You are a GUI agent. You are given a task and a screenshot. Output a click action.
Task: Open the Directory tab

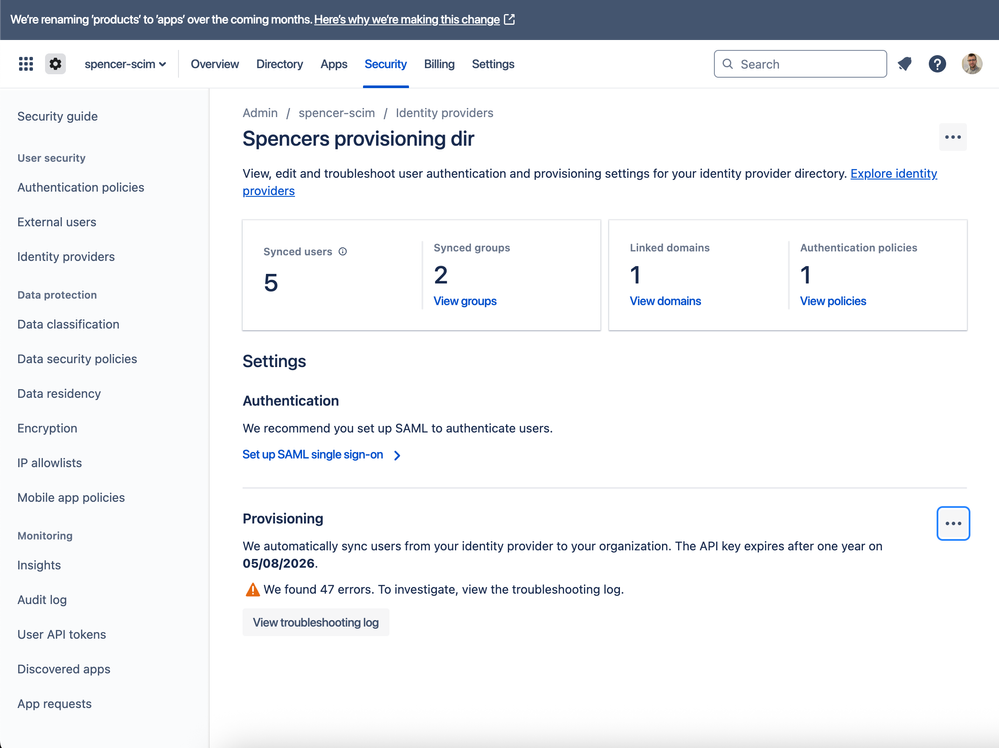(x=279, y=64)
